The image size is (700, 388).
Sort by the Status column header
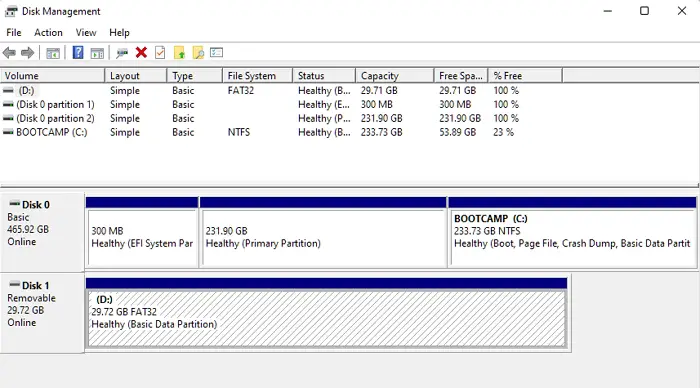point(324,76)
